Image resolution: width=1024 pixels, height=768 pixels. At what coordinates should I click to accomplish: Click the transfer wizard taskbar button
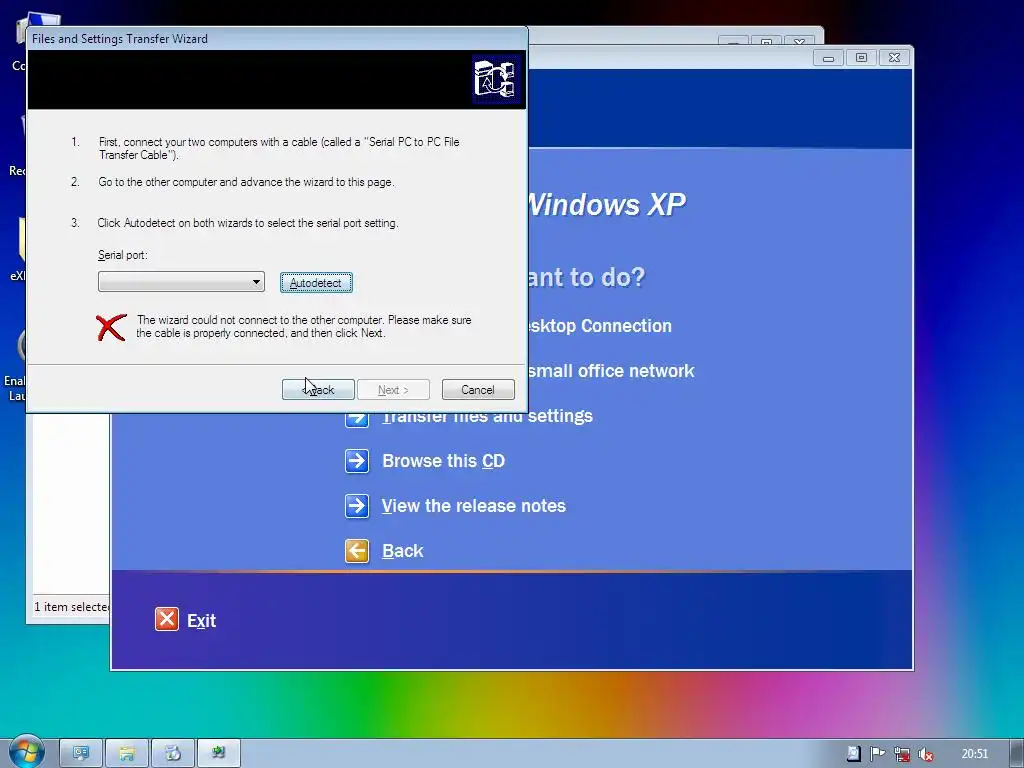coord(219,754)
